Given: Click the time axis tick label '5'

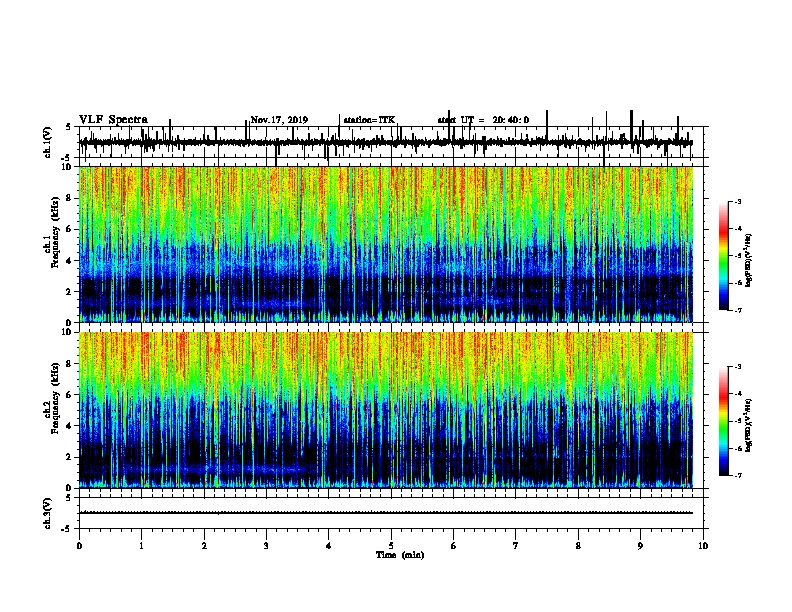Looking at the screenshot, I should [391, 546].
